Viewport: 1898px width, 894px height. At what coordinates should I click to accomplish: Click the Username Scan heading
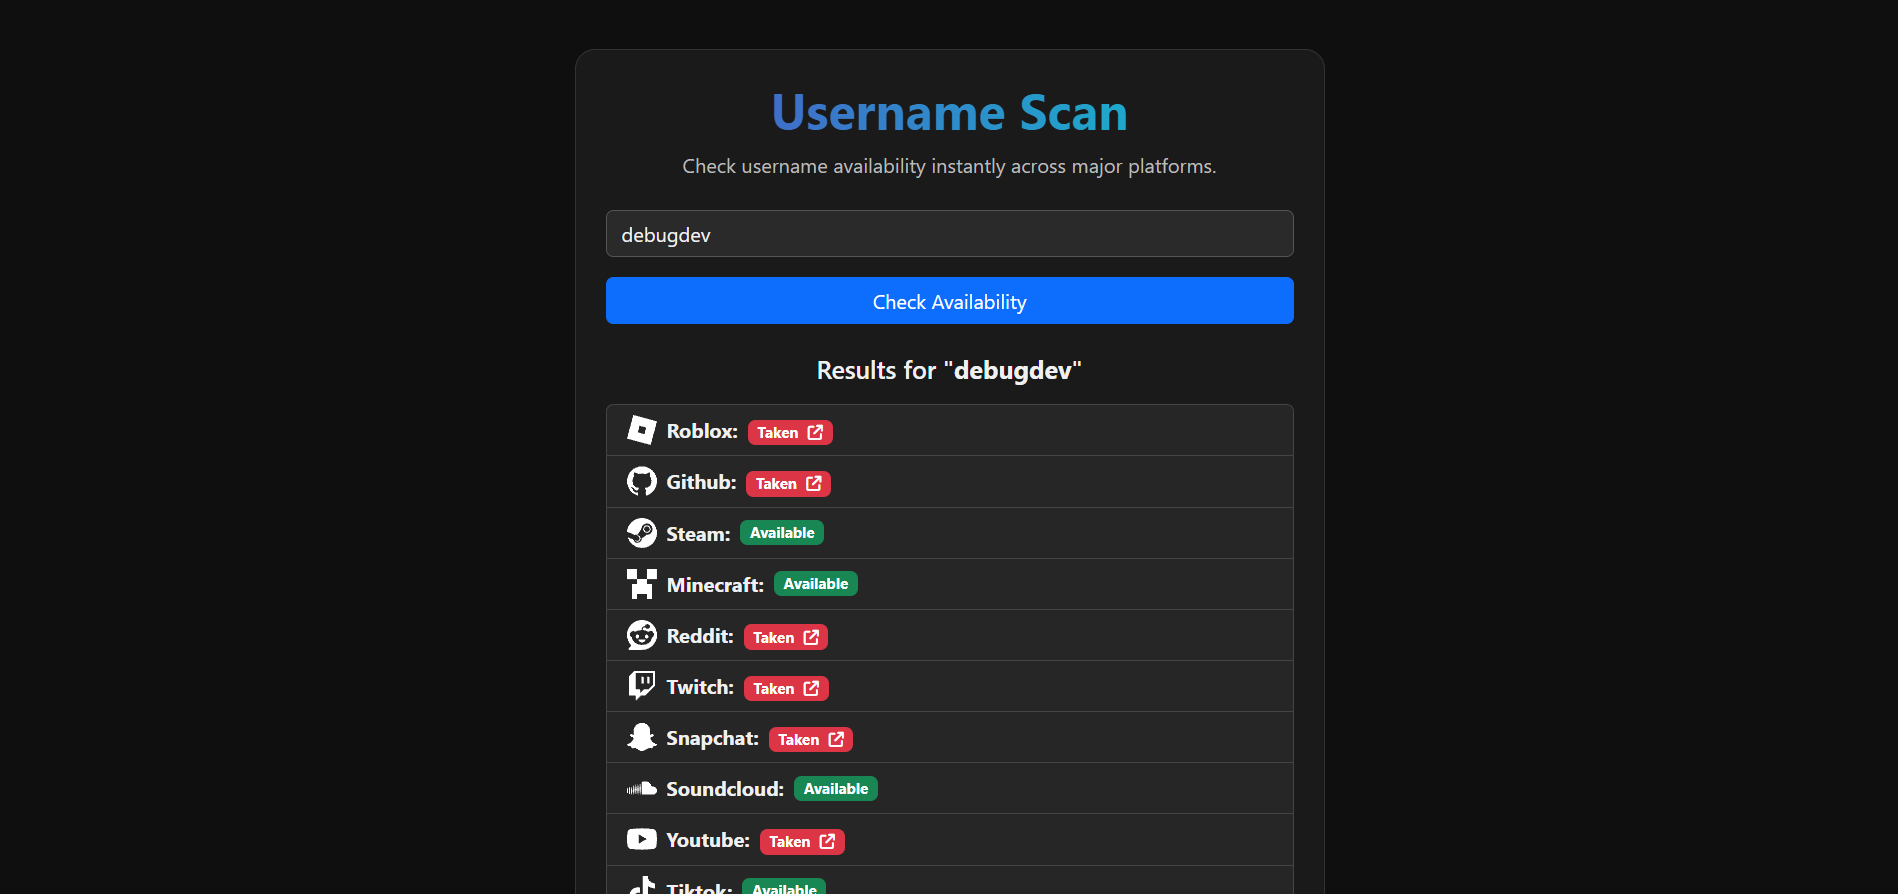950,112
